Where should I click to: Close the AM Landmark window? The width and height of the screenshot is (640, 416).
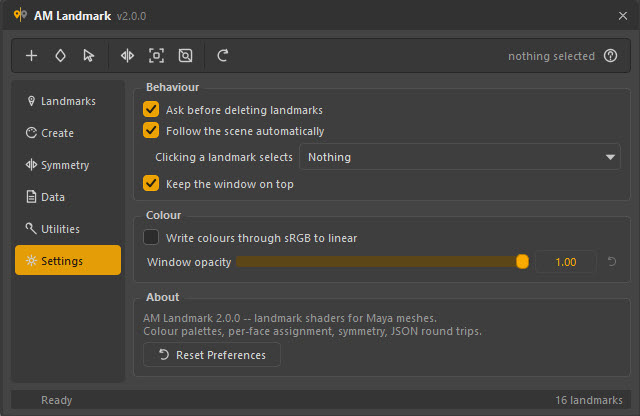[x=623, y=16]
